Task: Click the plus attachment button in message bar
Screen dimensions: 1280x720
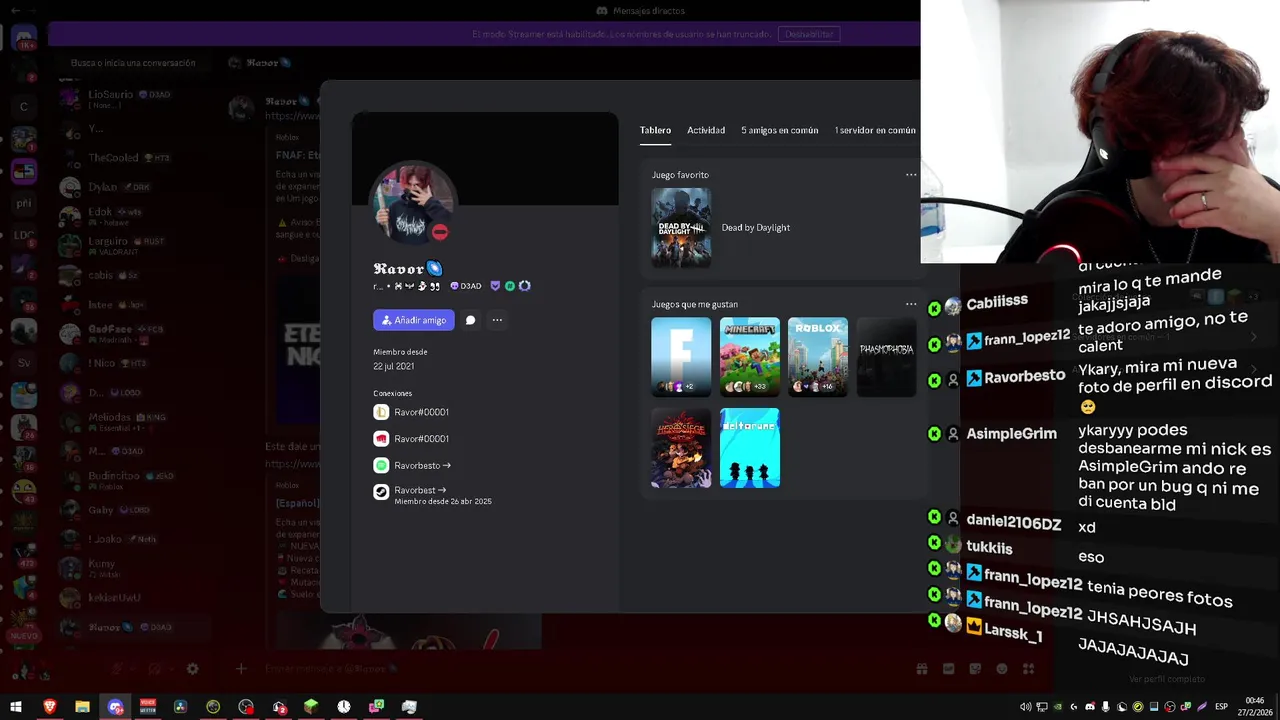Action: [241, 668]
